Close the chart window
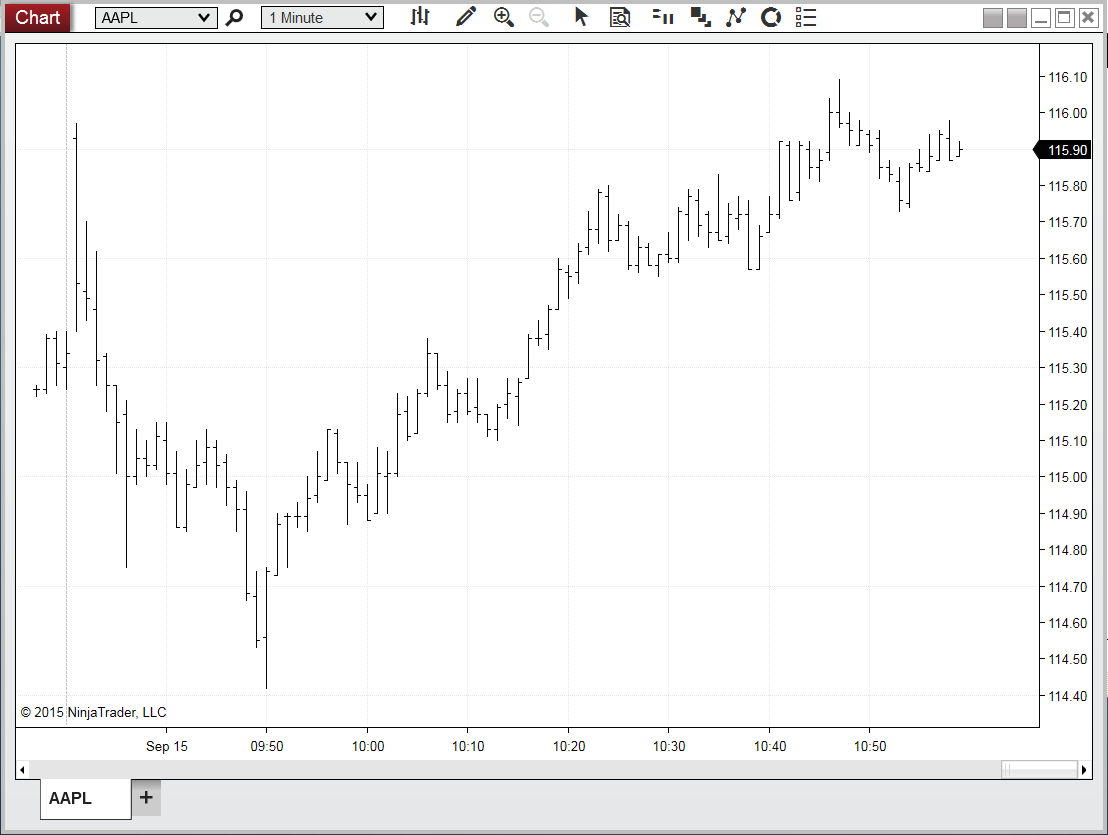 pyautogui.click(x=1089, y=18)
